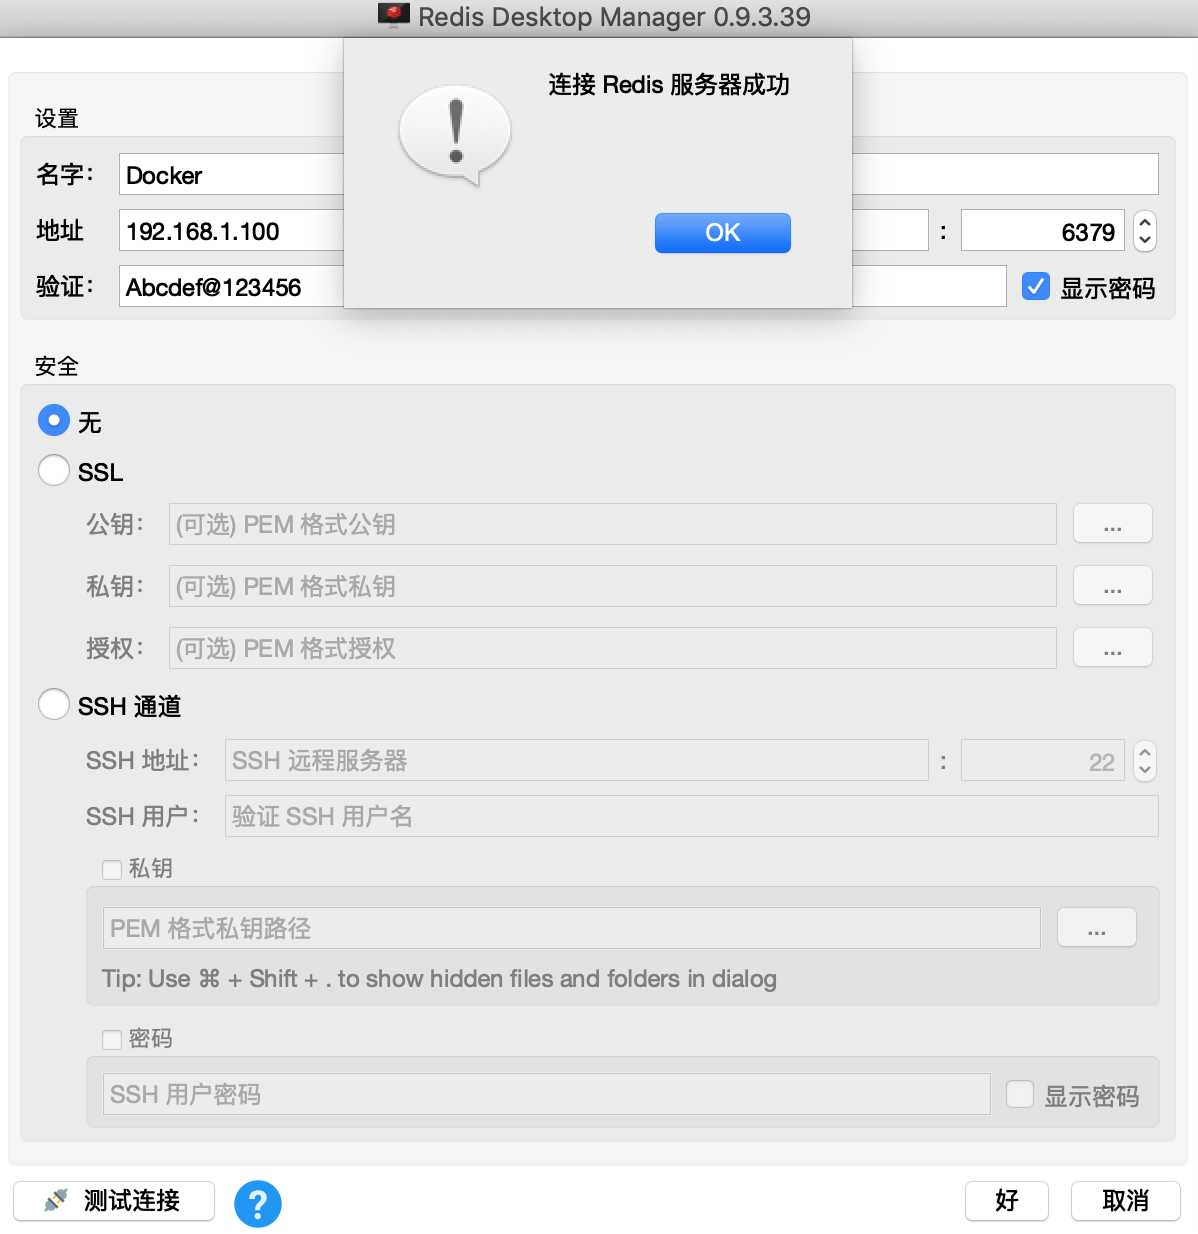Click the name field containing Docker
This screenshot has height=1234, width=1198.
tap(638, 174)
